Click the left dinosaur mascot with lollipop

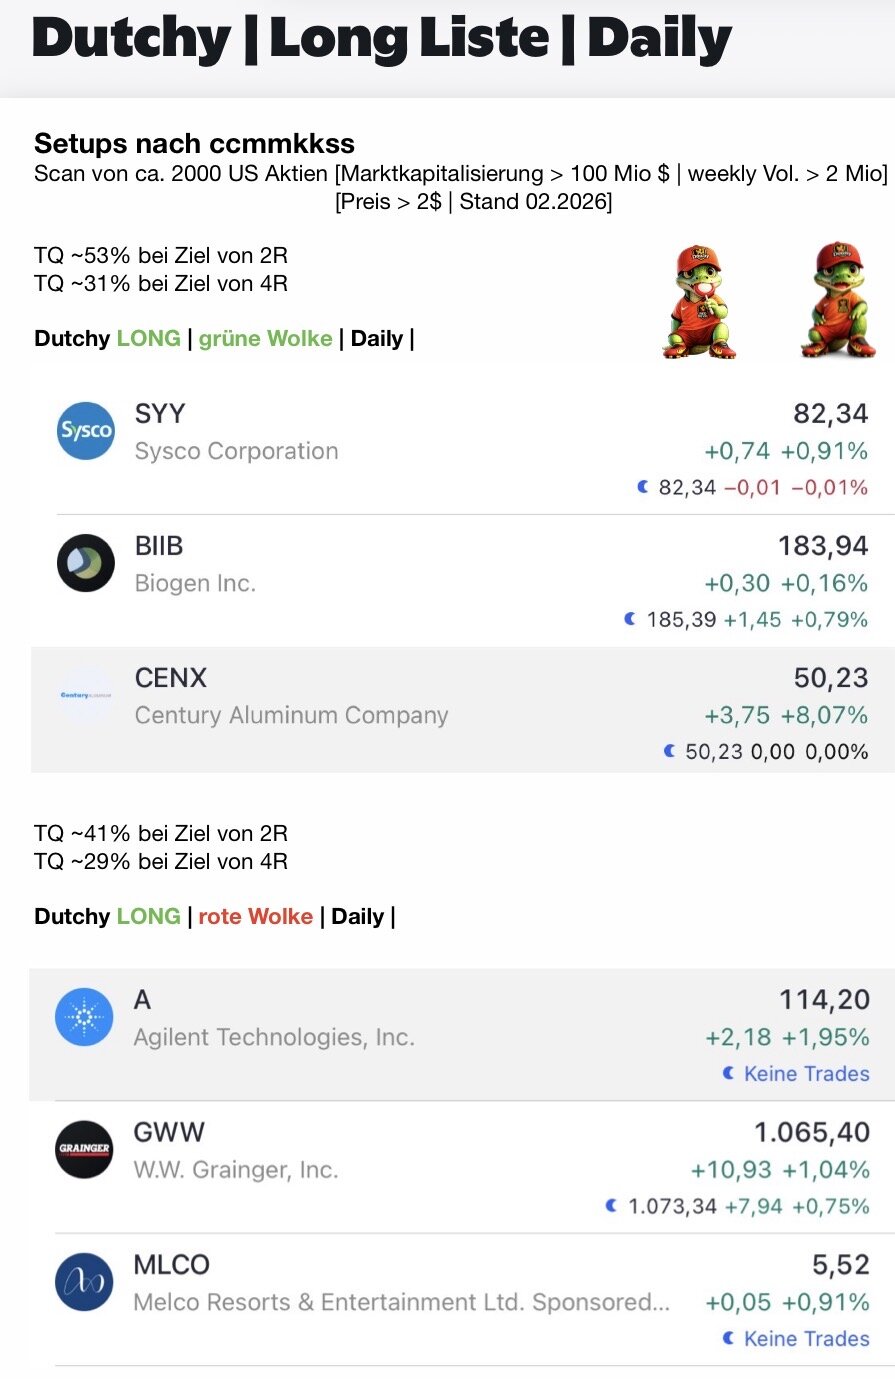[x=699, y=300]
